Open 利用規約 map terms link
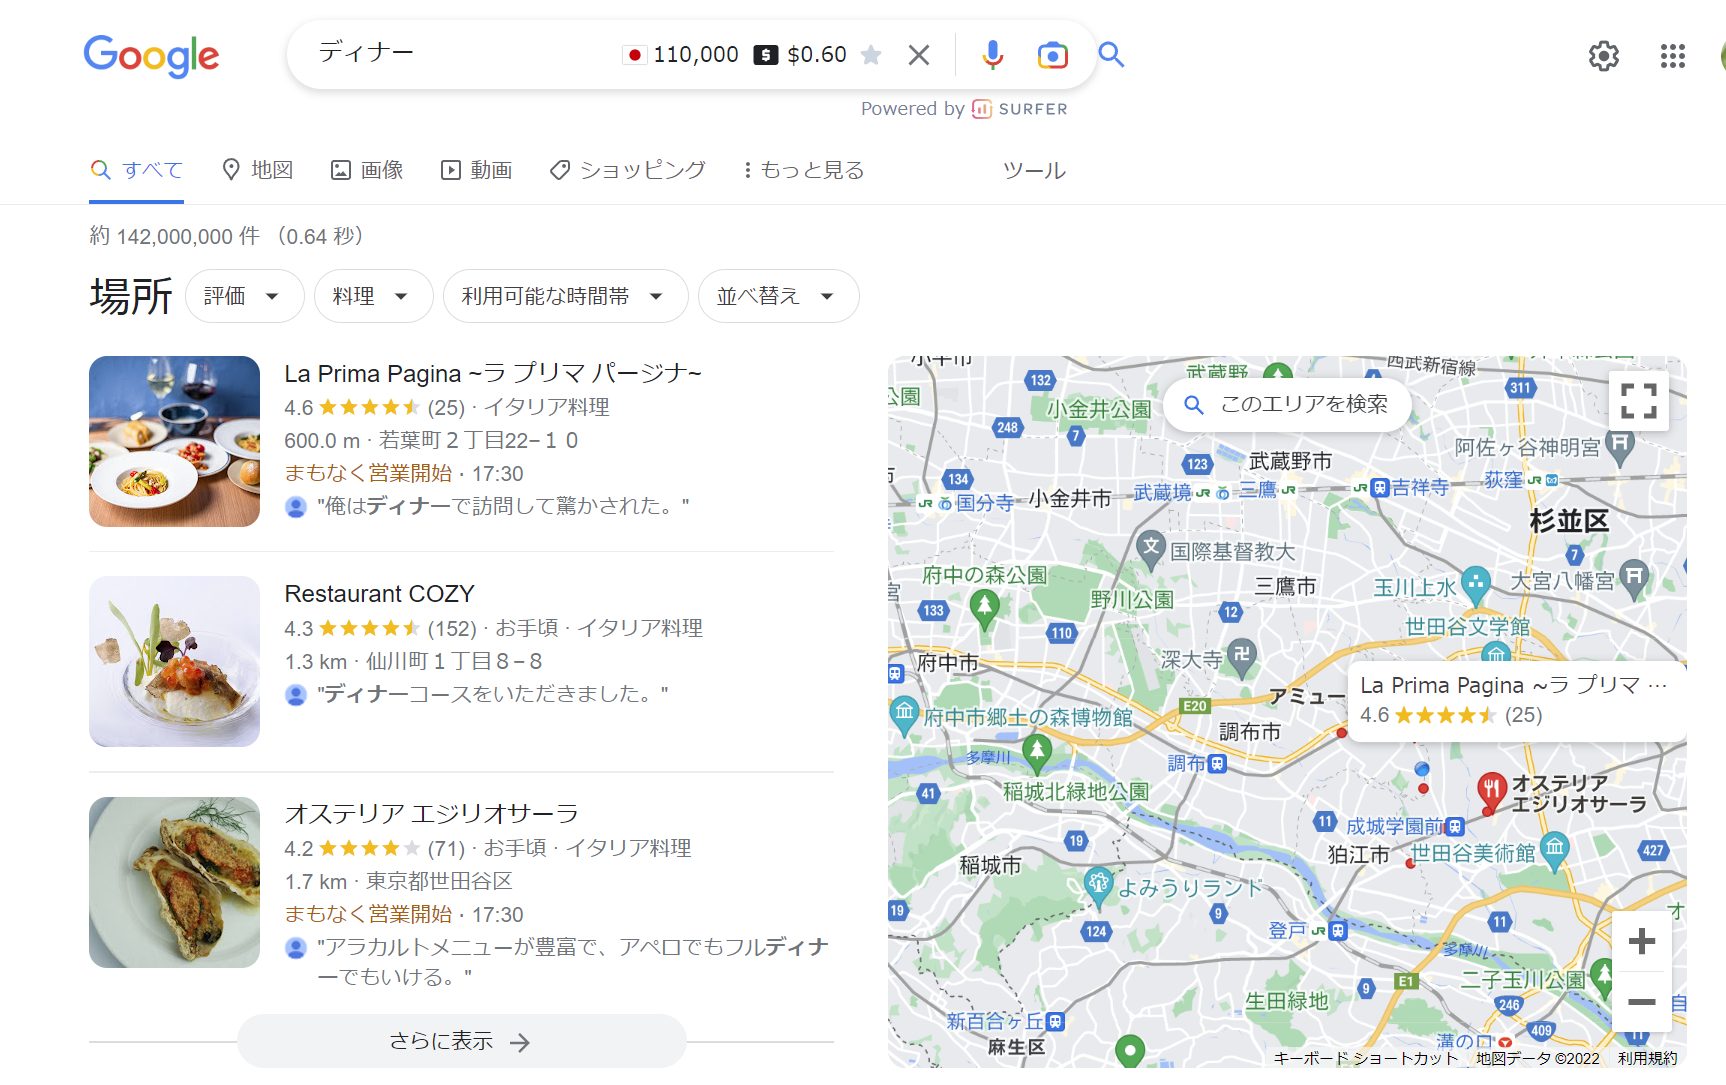 tap(1647, 1058)
